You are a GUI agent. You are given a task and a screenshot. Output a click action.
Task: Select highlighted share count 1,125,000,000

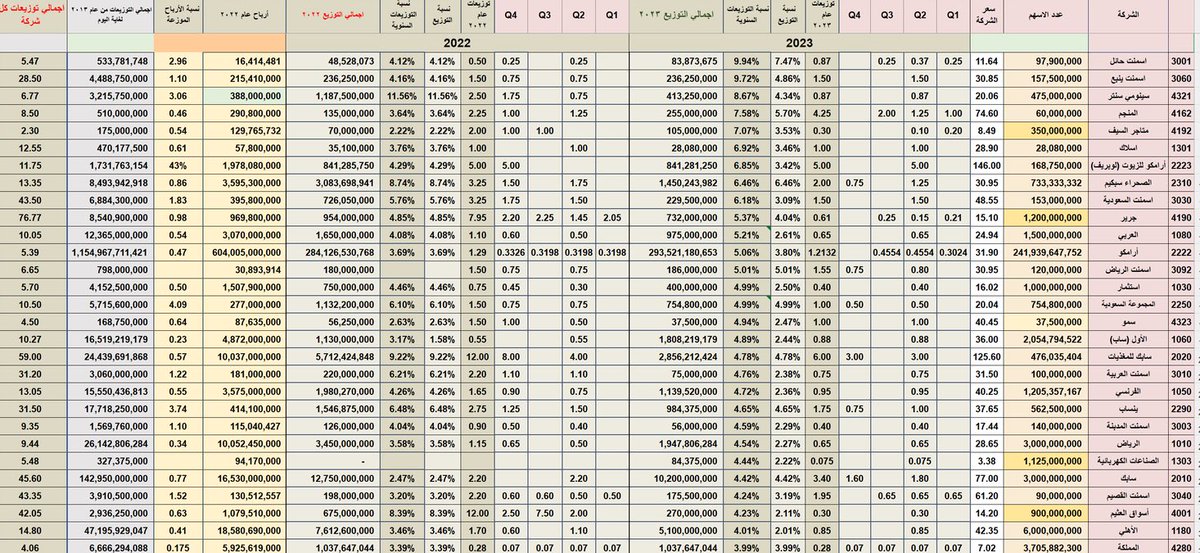(1046, 462)
